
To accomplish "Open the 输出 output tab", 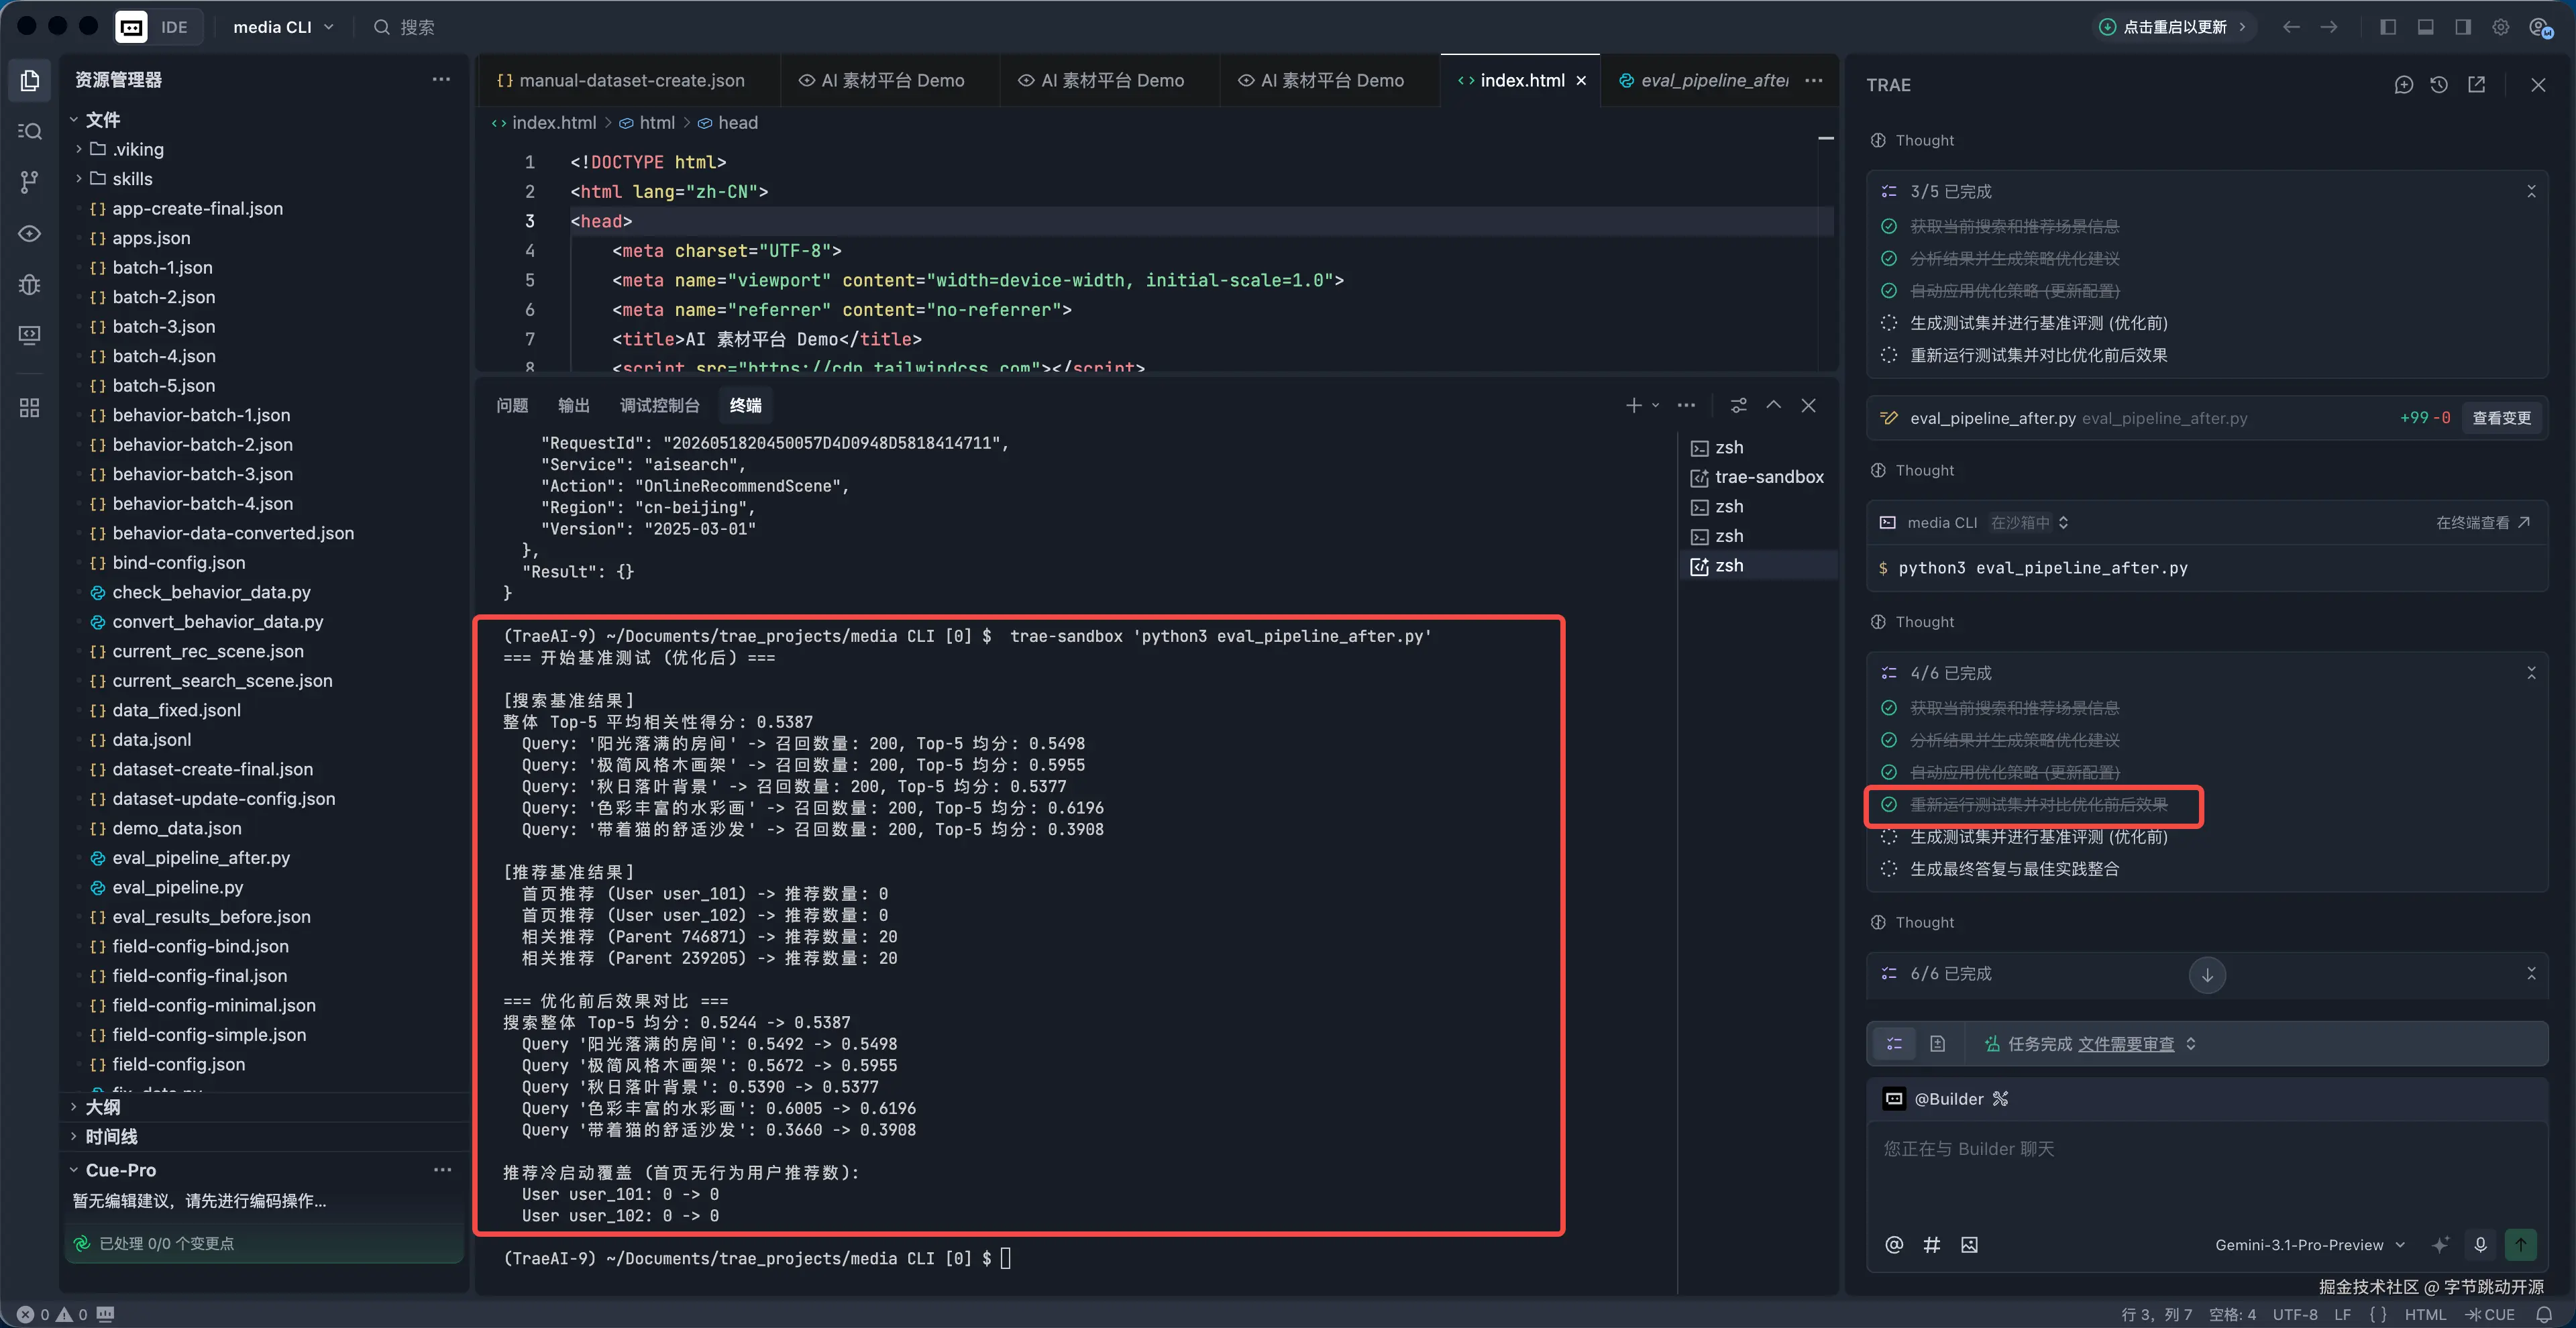I will (x=573, y=405).
